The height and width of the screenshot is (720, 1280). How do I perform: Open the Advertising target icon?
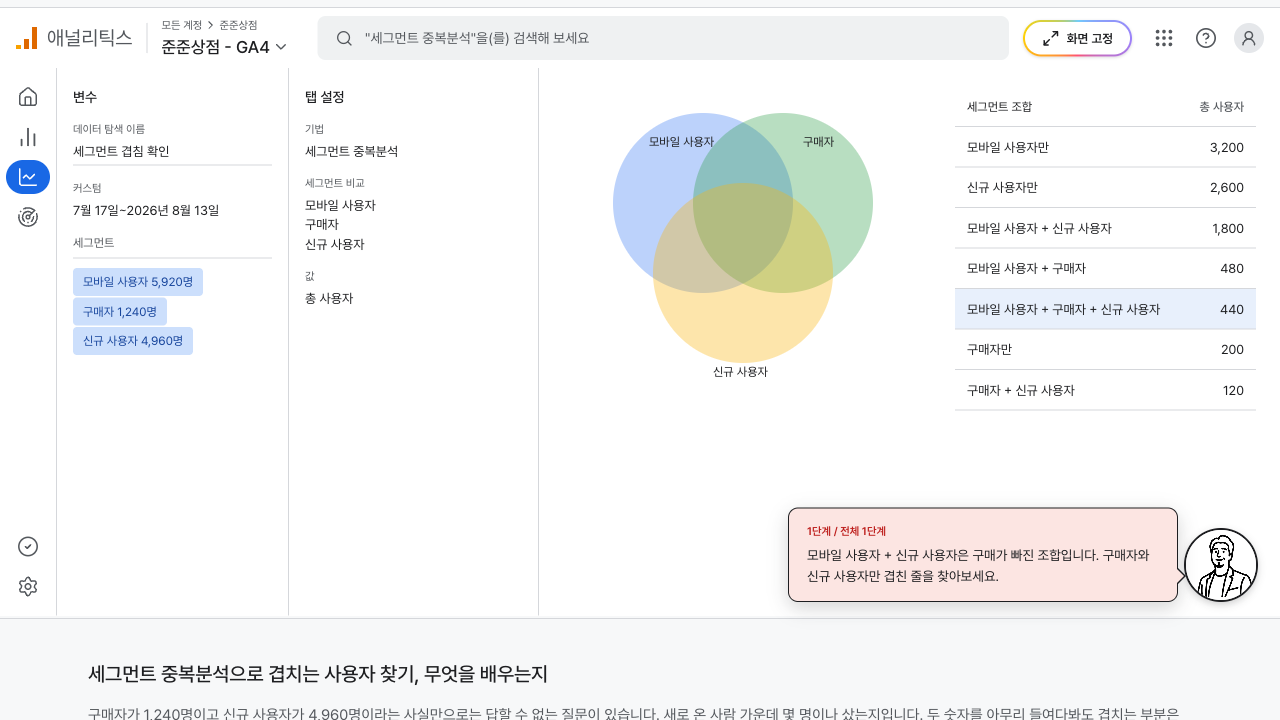[x=28, y=217]
